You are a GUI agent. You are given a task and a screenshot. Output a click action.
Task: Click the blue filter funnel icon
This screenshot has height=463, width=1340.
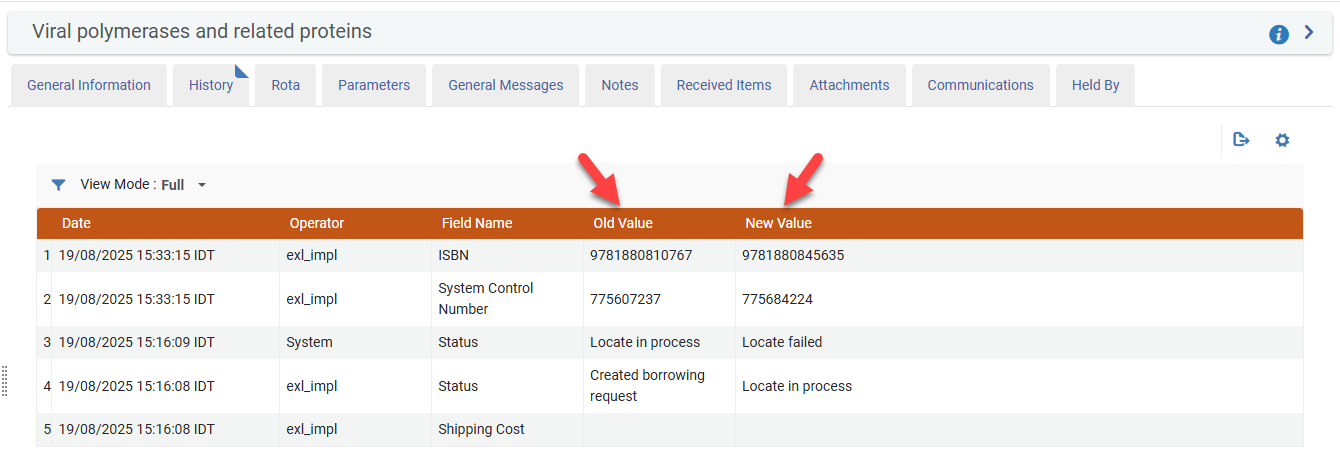coord(59,185)
